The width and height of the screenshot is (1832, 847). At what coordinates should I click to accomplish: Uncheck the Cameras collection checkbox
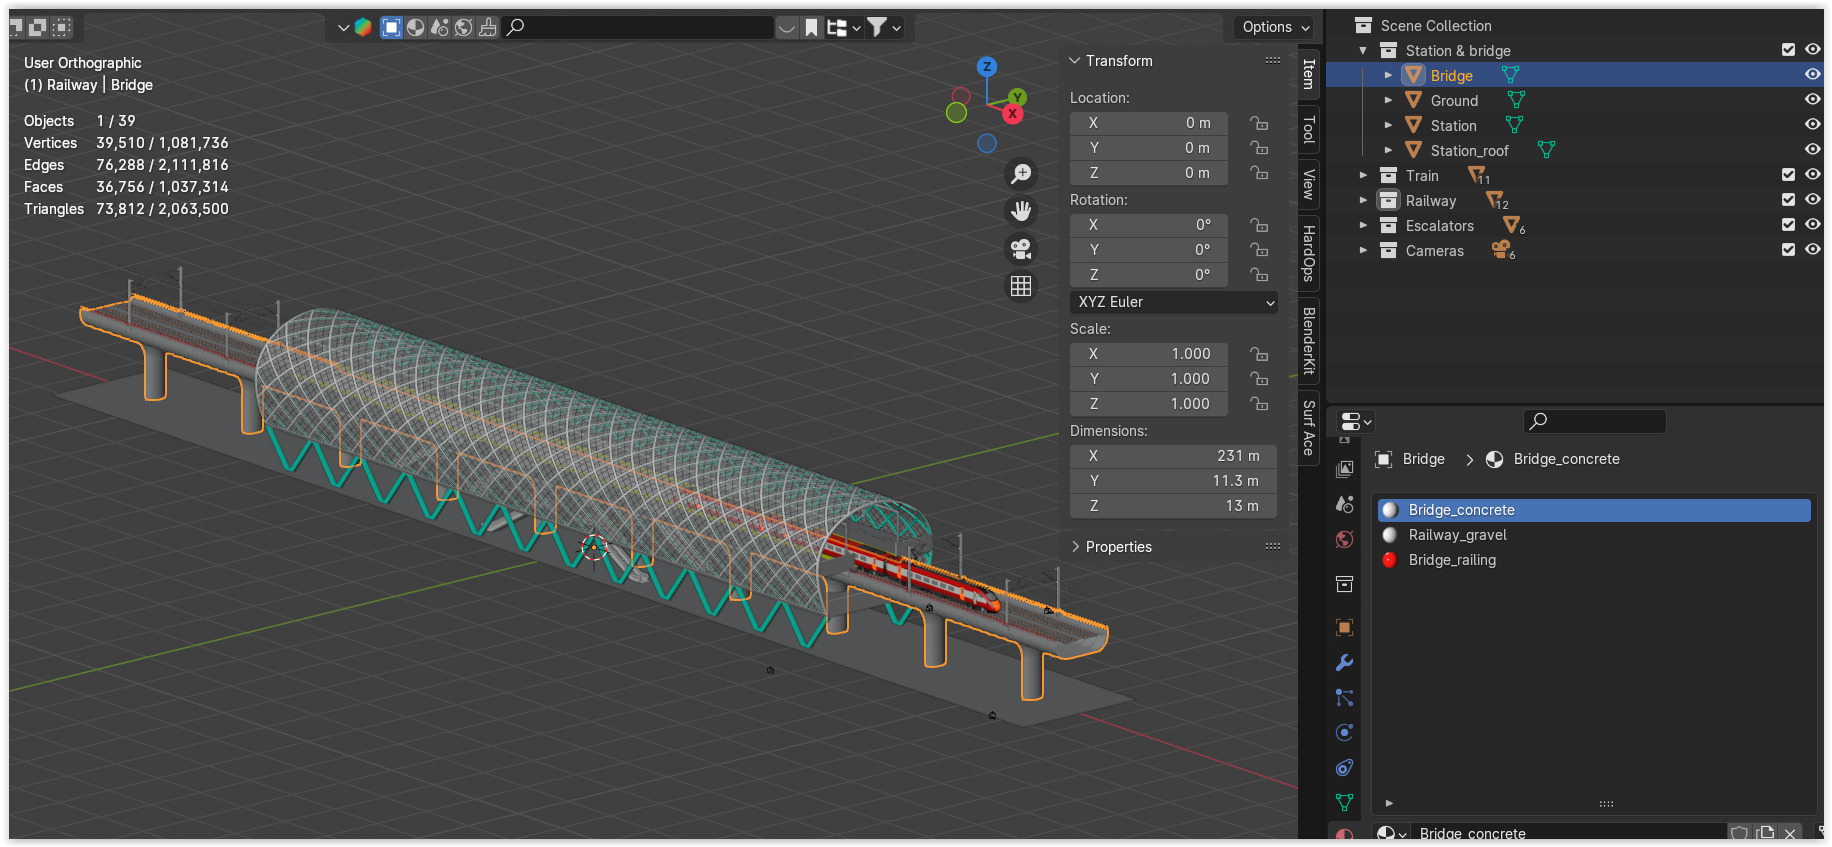tap(1788, 250)
